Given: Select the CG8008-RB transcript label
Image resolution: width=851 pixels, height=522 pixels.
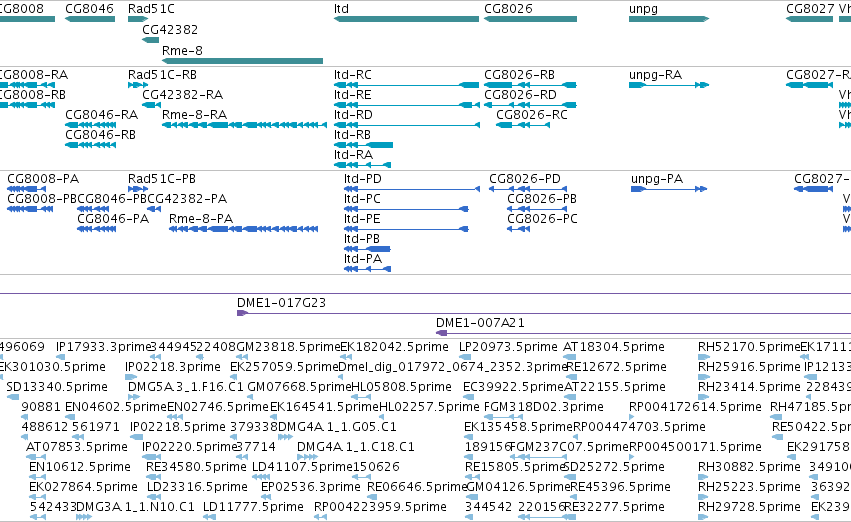Looking at the screenshot, I should point(31,95).
